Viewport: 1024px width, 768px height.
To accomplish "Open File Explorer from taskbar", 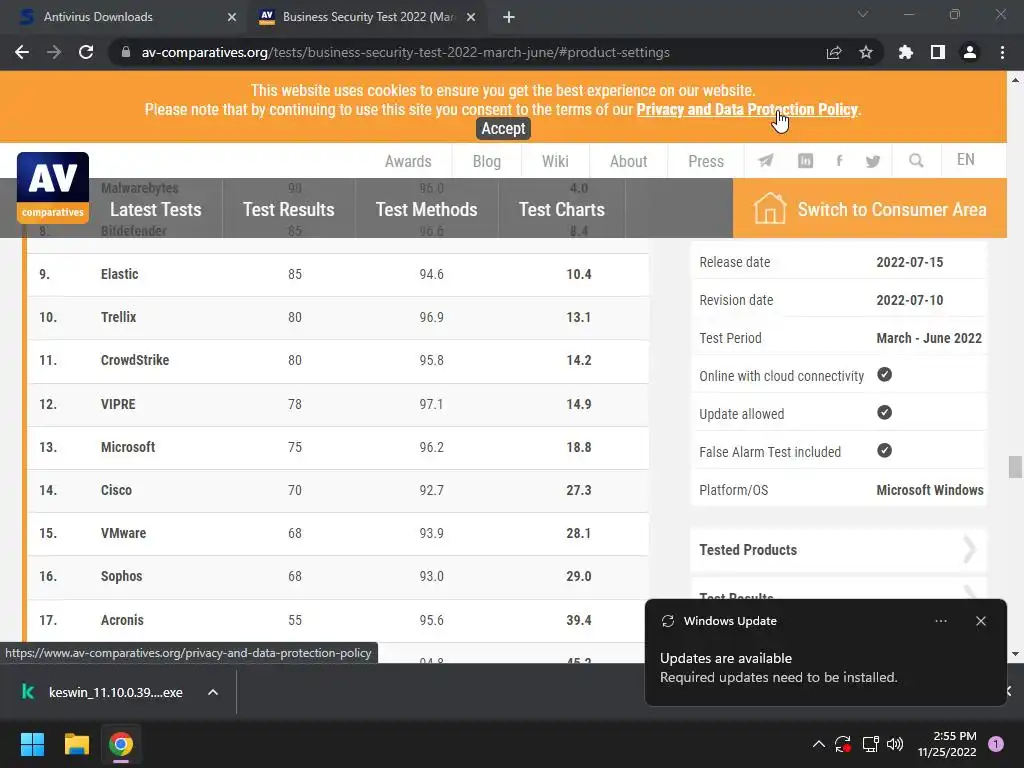I will [x=76, y=744].
